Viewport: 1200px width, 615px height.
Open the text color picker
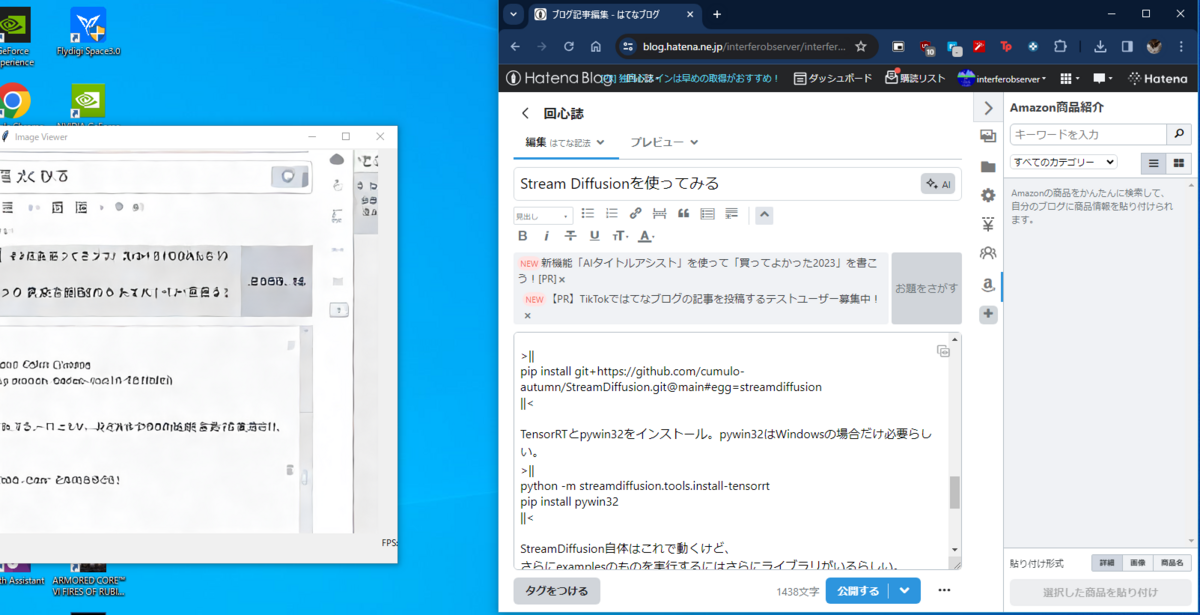click(x=644, y=235)
